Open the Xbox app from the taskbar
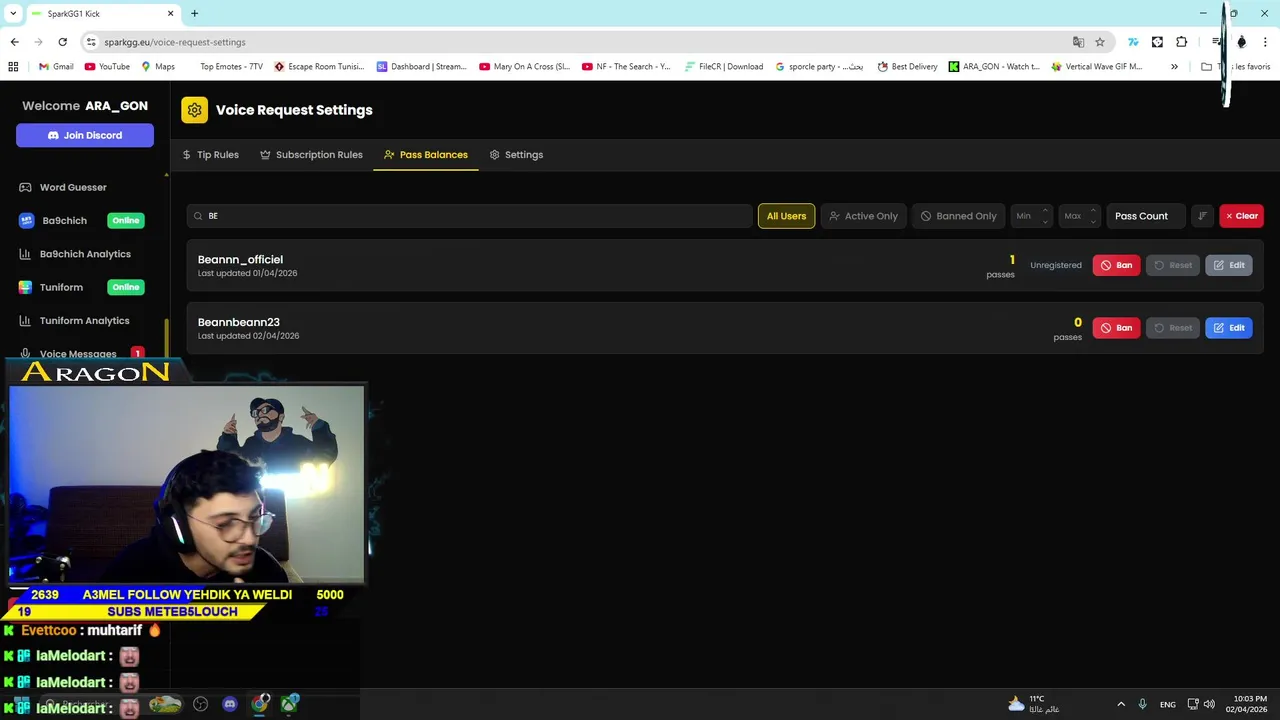Viewport: 1280px width, 720px height. click(290, 704)
